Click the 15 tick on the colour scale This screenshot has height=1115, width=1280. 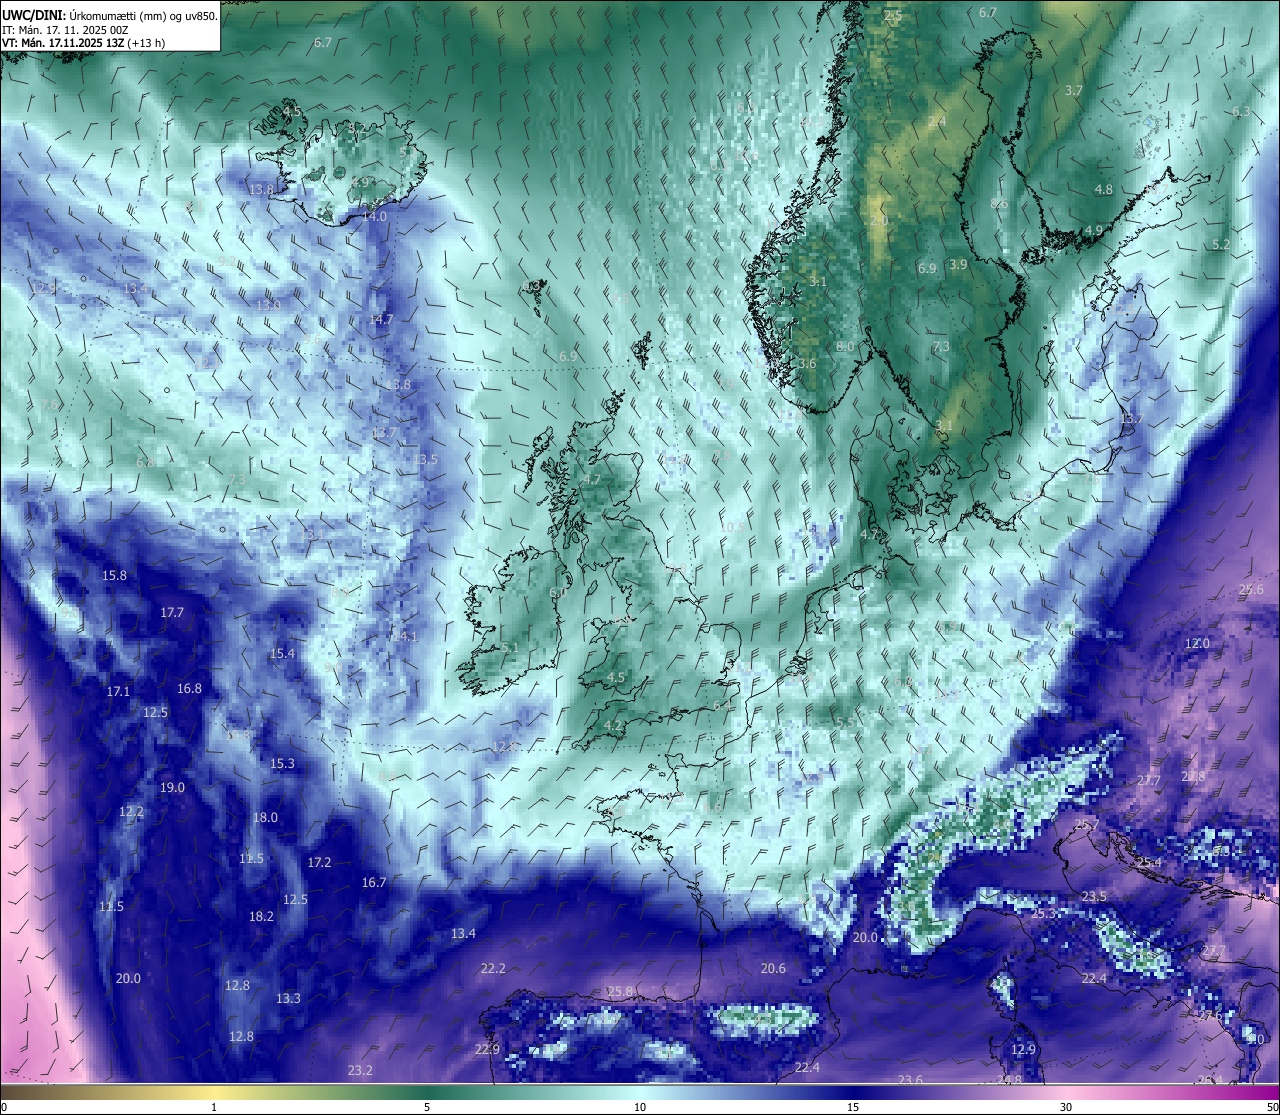[x=853, y=1106]
